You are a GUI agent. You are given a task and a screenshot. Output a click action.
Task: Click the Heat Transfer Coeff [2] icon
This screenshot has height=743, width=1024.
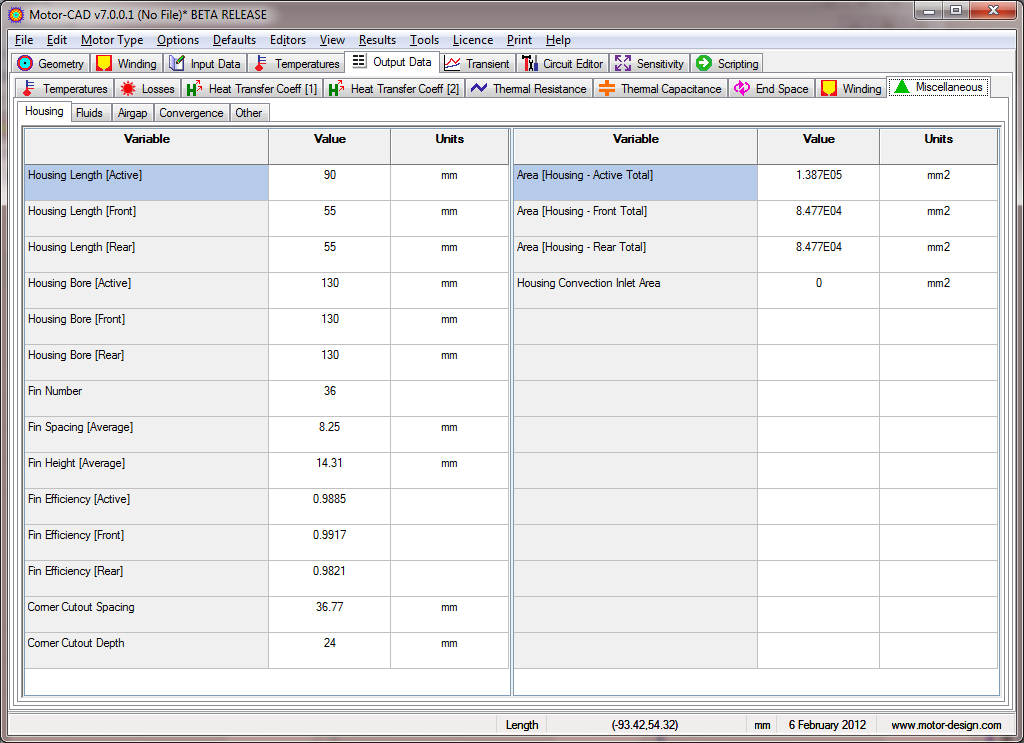click(336, 88)
